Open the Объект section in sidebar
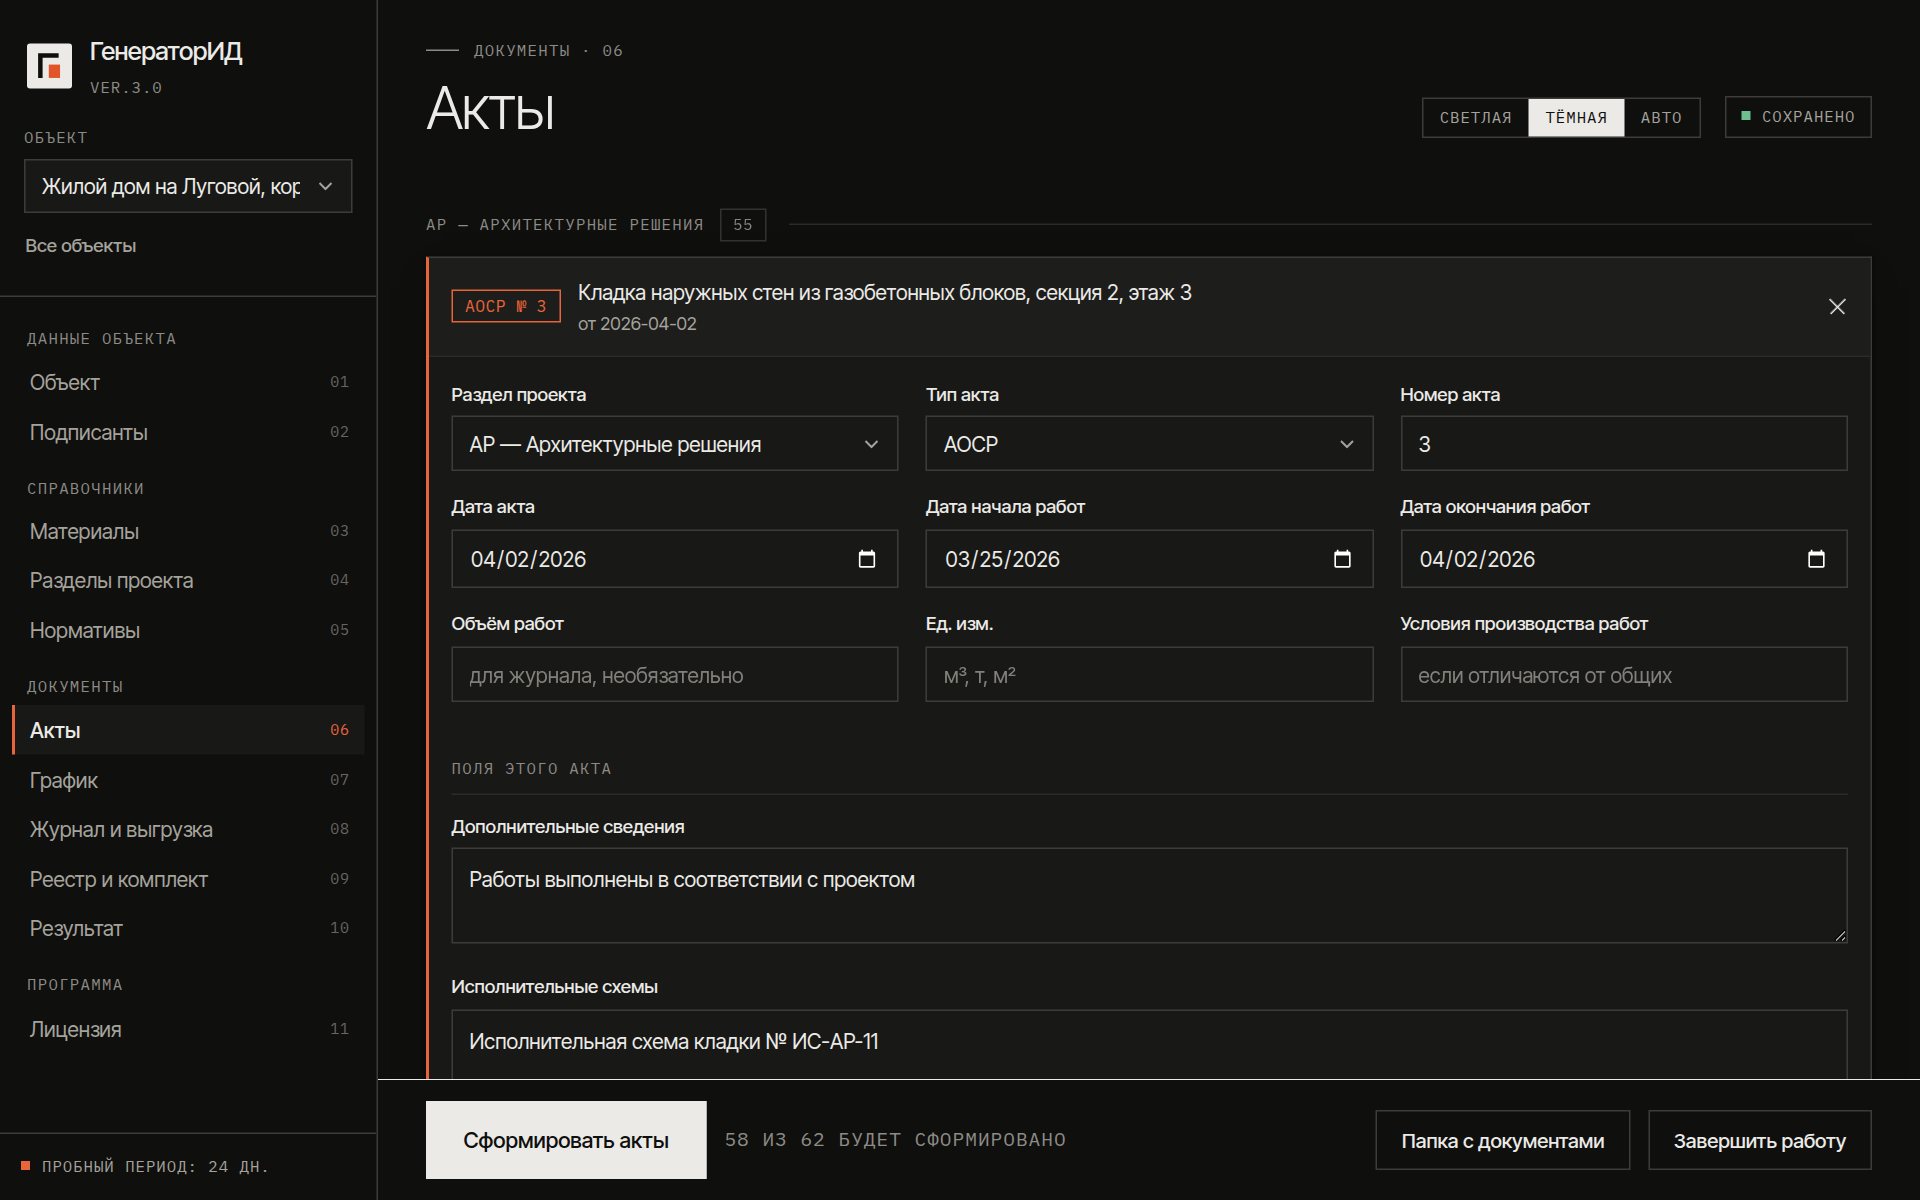Screen dimensions: 1920x1200 [188, 382]
